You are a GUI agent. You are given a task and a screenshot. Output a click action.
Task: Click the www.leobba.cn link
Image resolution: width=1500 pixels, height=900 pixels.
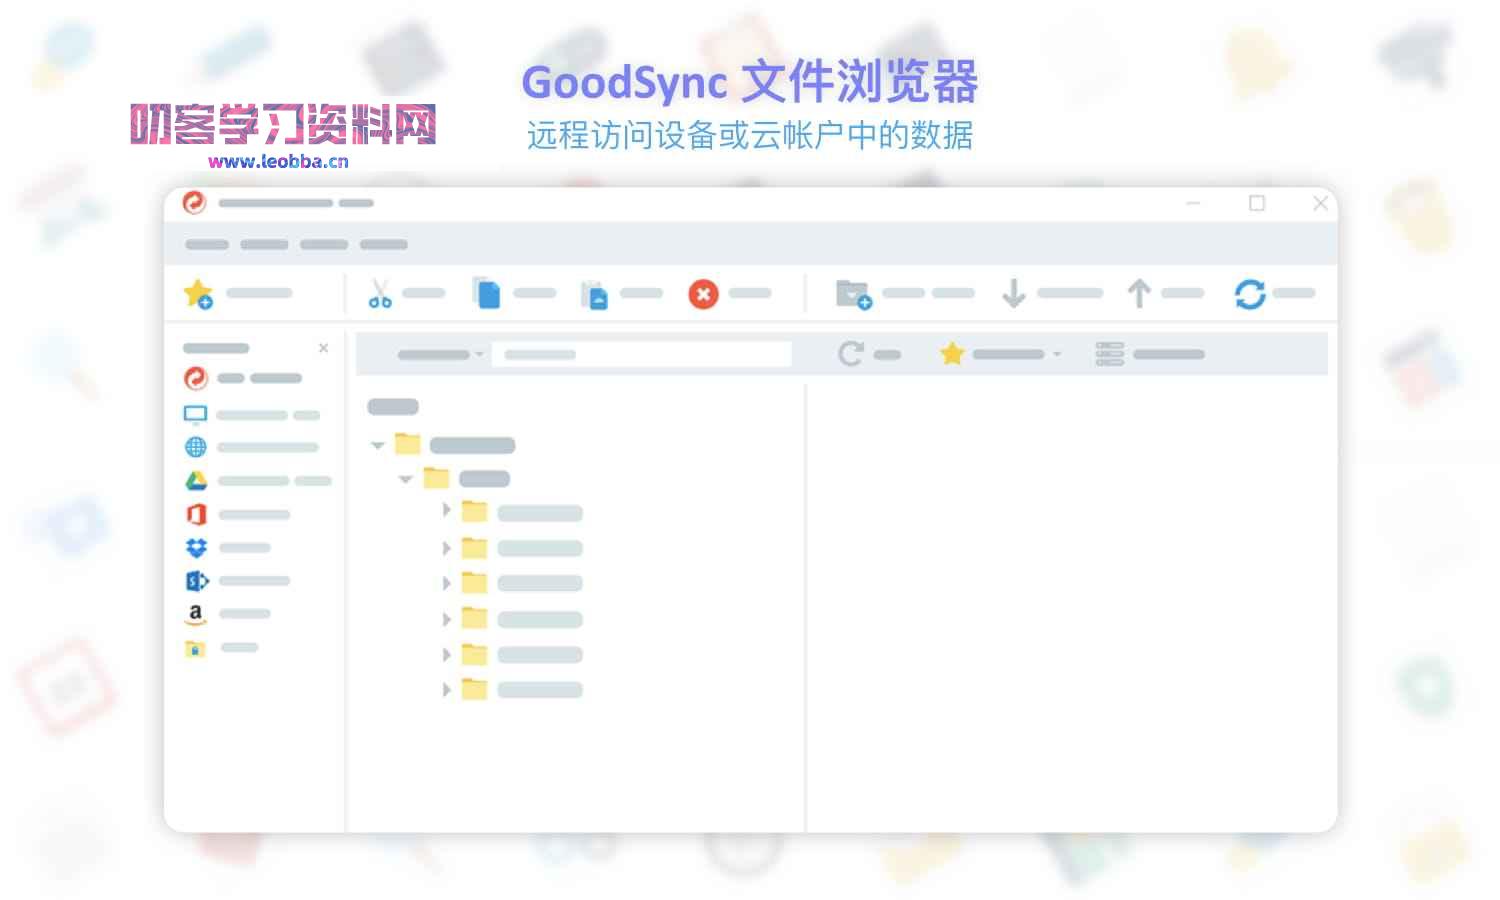278,162
